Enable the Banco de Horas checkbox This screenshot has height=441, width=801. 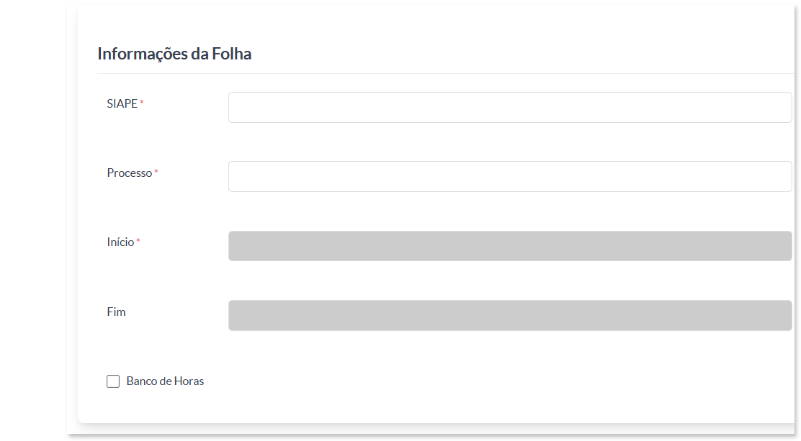click(113, 381)
